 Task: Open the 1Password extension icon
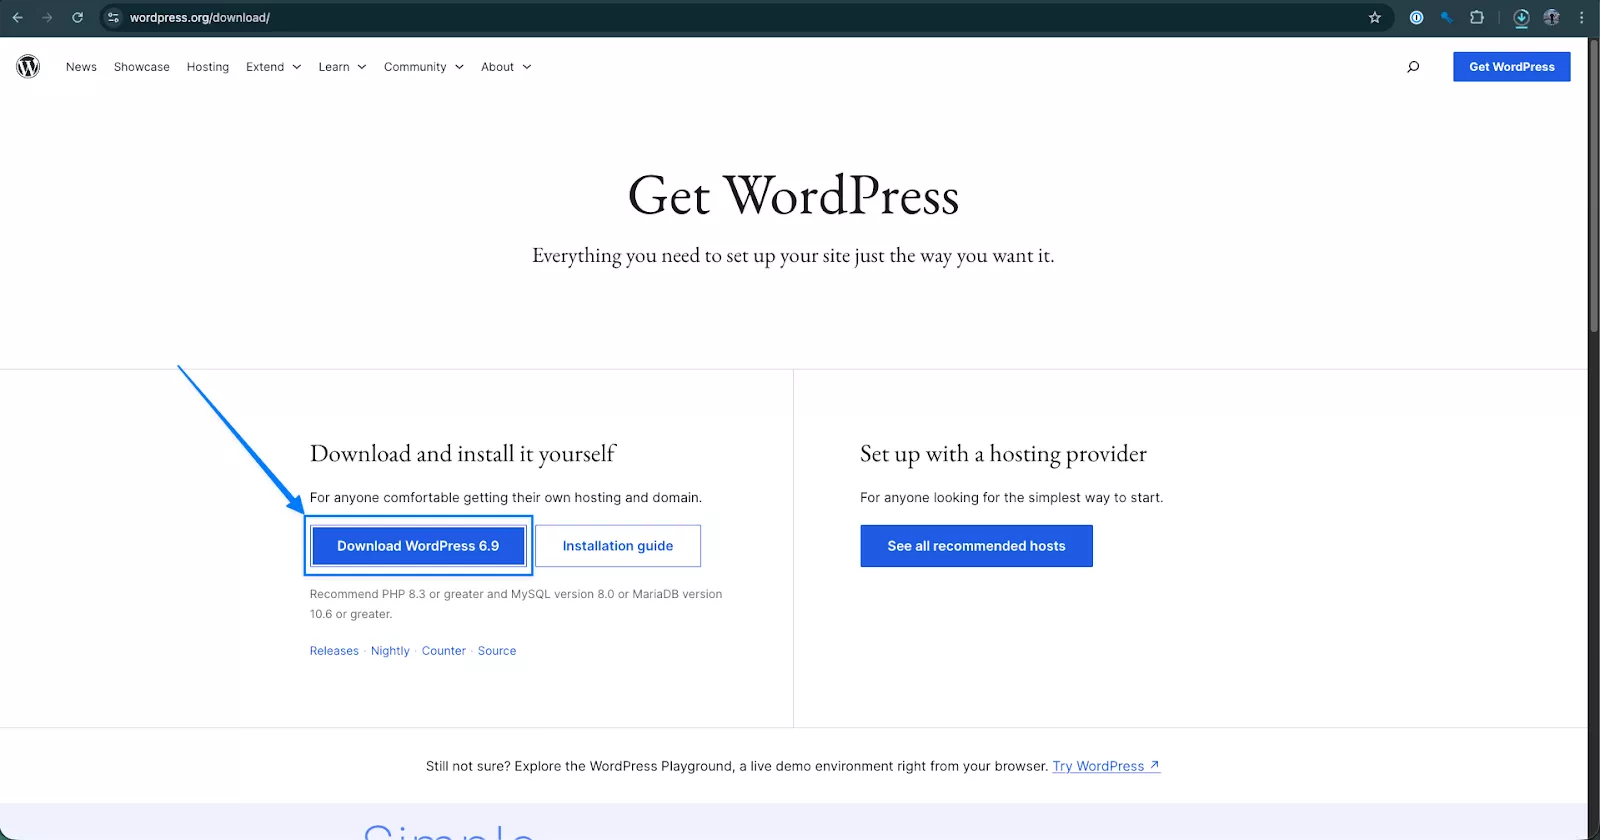point(1416,17)
